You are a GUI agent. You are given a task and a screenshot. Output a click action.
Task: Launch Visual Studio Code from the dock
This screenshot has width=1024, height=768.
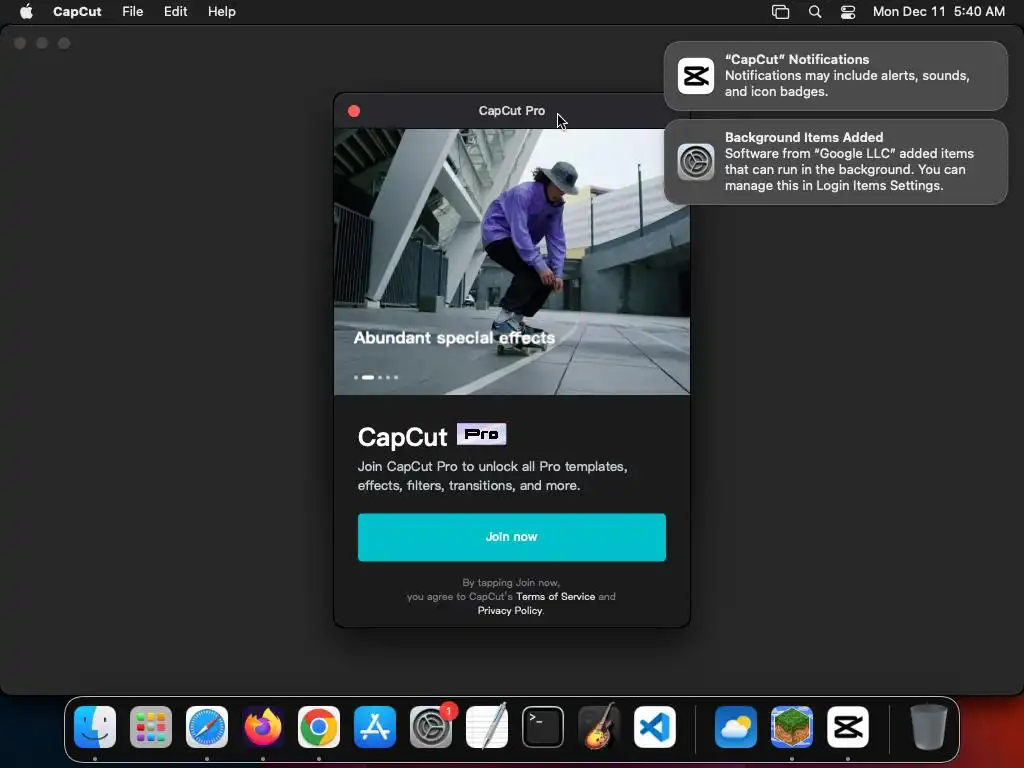coord(654,727)
